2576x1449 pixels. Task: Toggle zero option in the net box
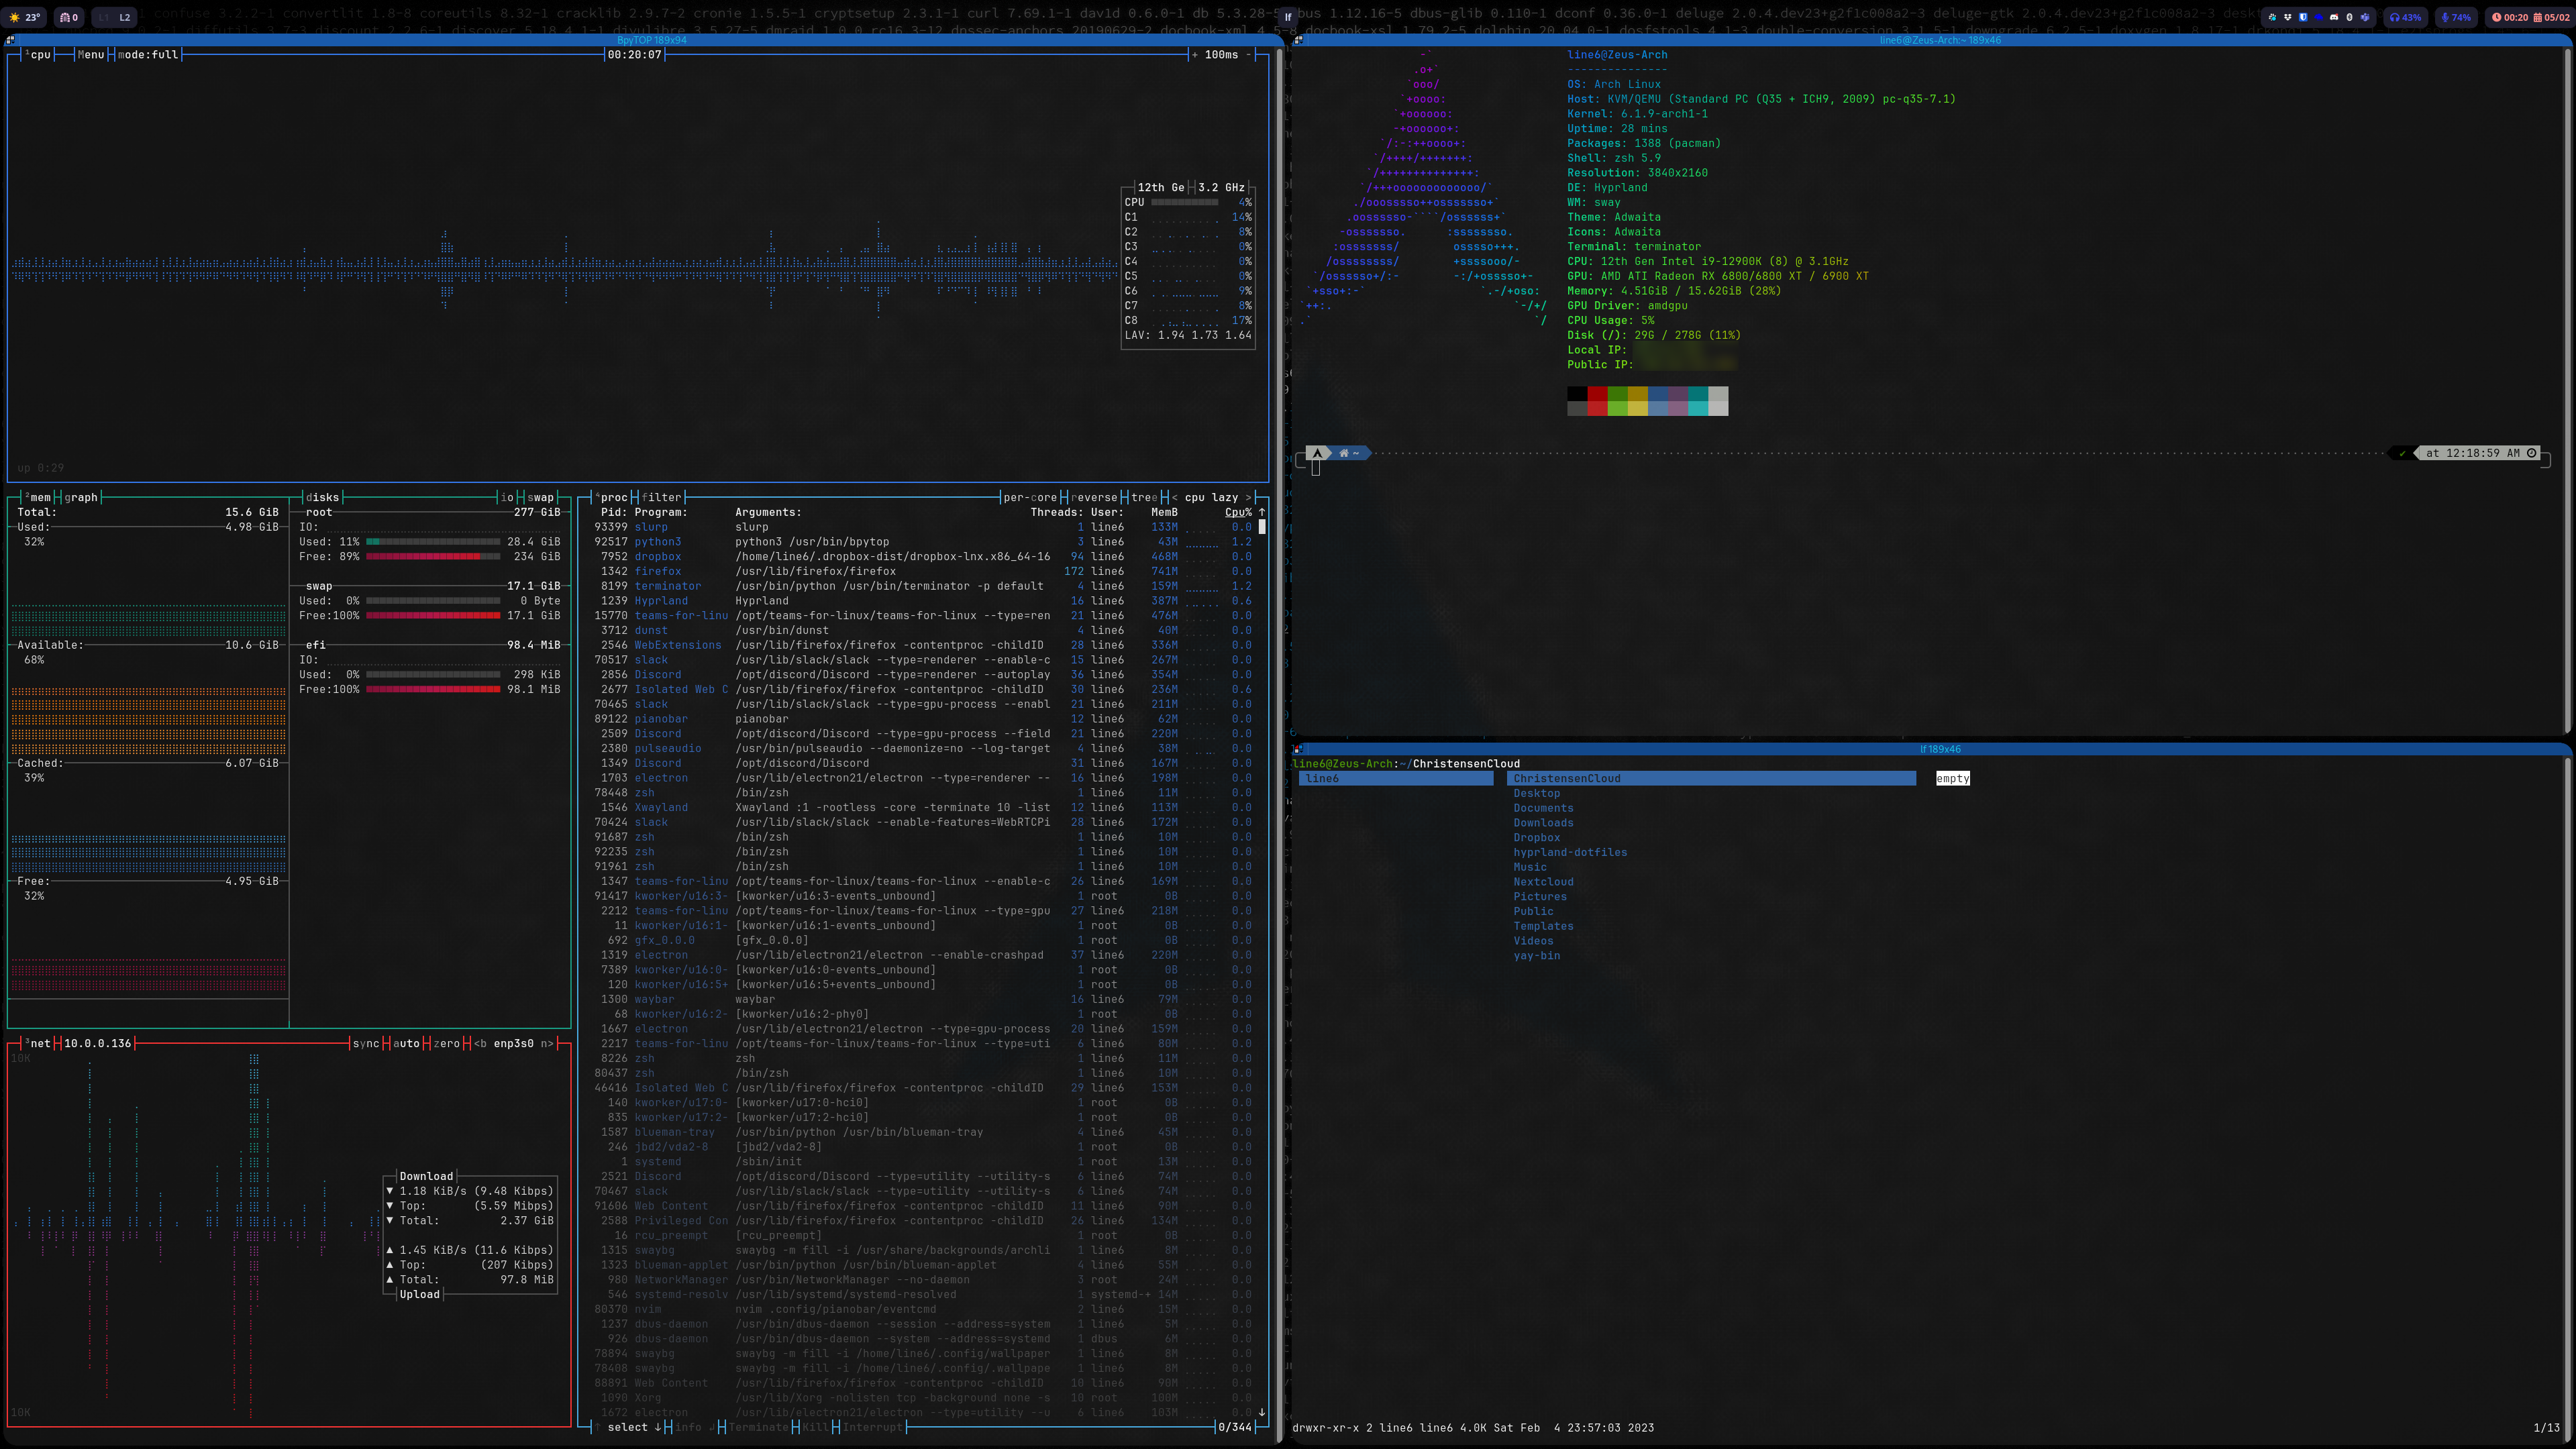tap(446, 1043)
